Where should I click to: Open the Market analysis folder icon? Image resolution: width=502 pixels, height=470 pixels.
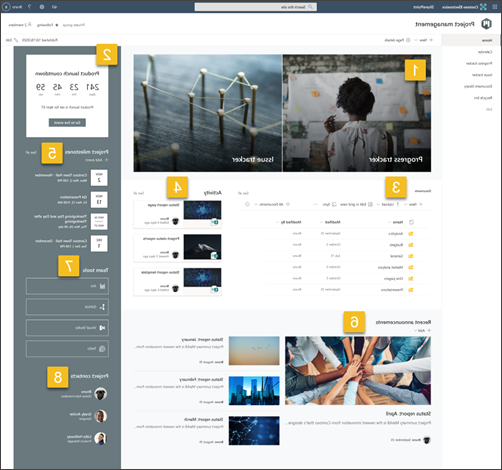click(x=411, y=267)
